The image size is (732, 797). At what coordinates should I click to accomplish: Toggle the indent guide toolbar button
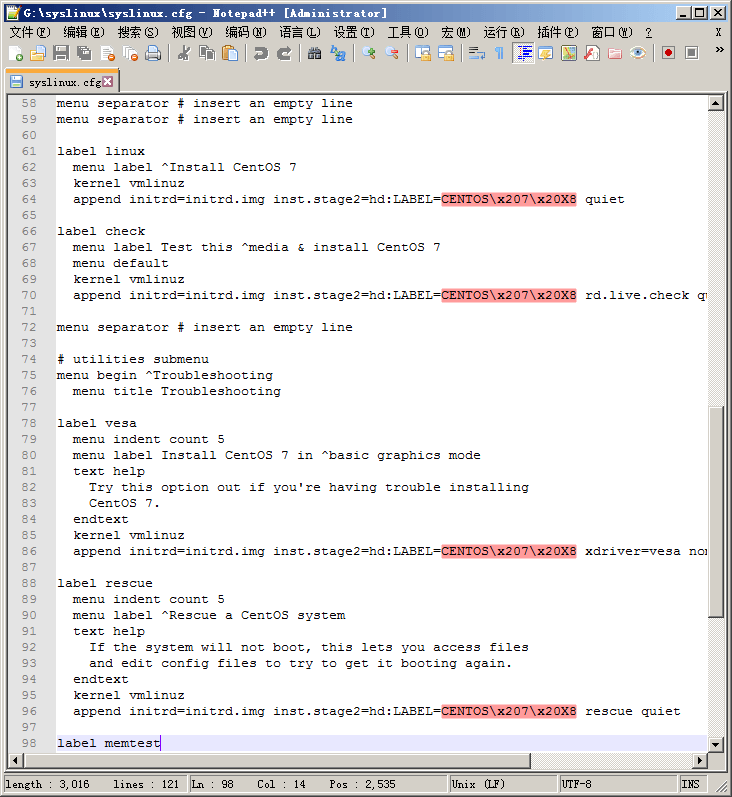click(x=523, y=54)
